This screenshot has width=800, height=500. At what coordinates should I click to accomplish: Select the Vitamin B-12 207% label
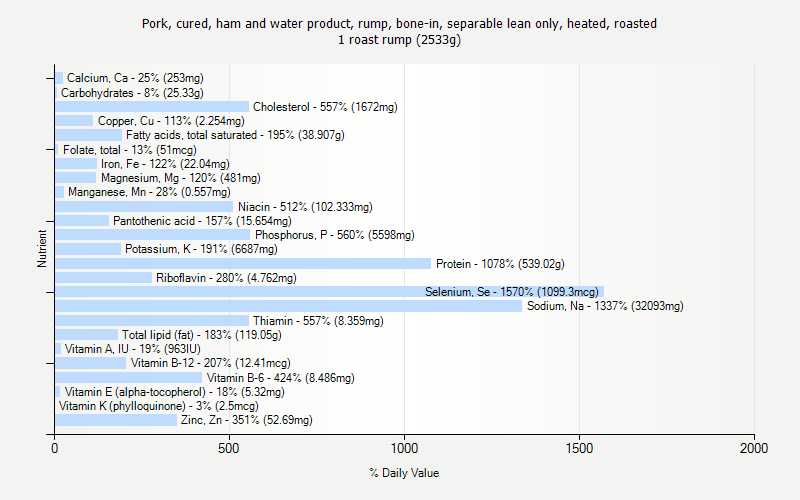(211, 363)
